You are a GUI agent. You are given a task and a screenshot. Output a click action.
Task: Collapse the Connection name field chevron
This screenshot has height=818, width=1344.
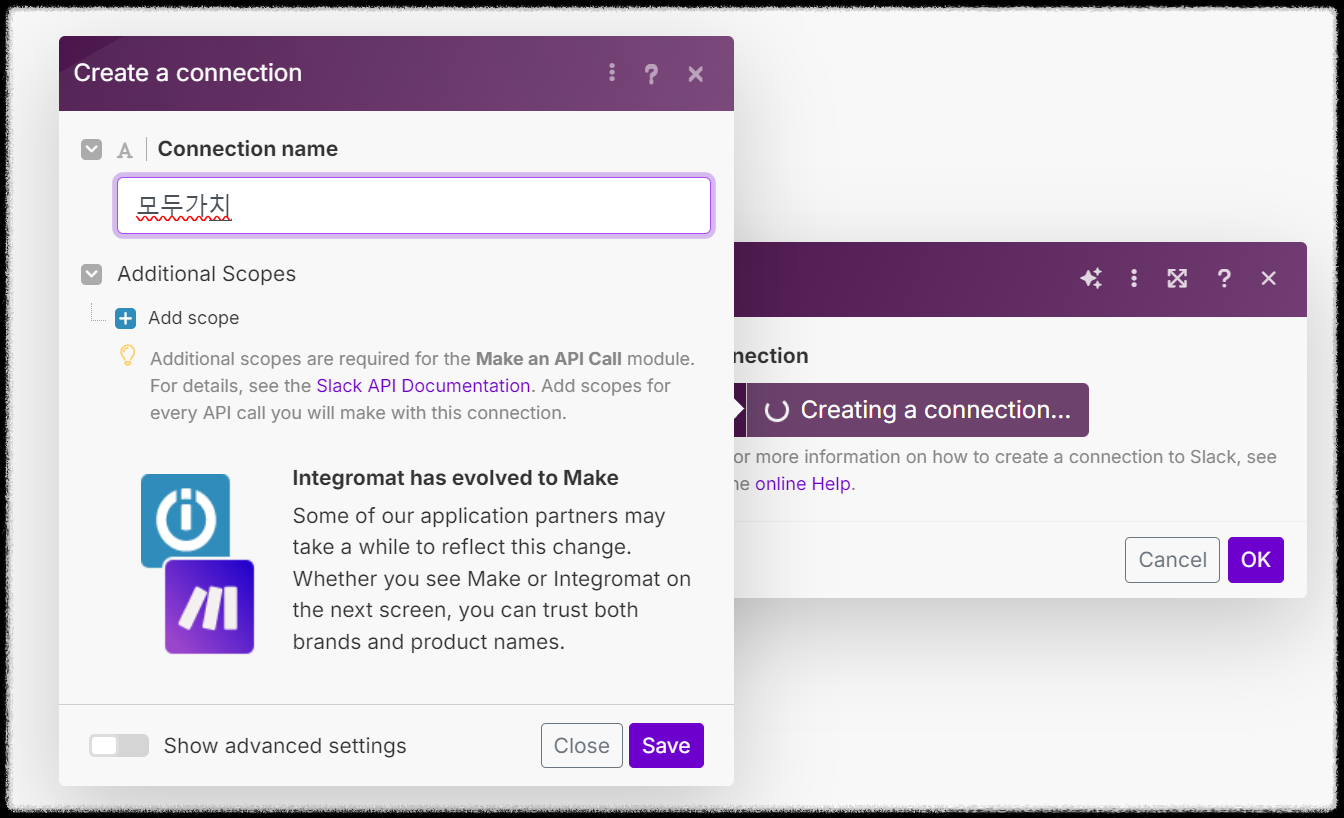pyautogui.click(x=92, y=149)
